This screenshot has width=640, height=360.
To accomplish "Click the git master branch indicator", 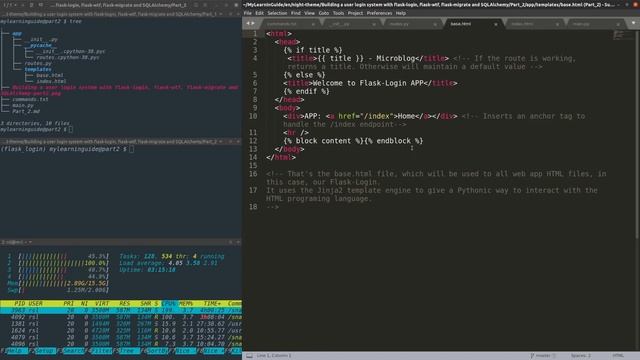I will coord(543,356).
